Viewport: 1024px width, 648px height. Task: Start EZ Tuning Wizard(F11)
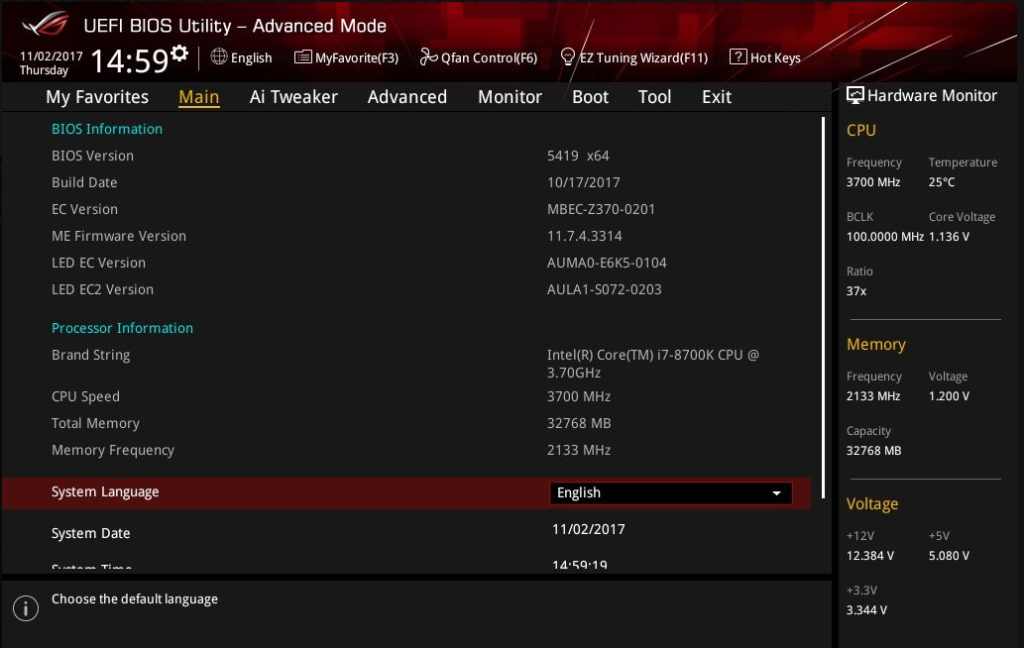[634, 57]
